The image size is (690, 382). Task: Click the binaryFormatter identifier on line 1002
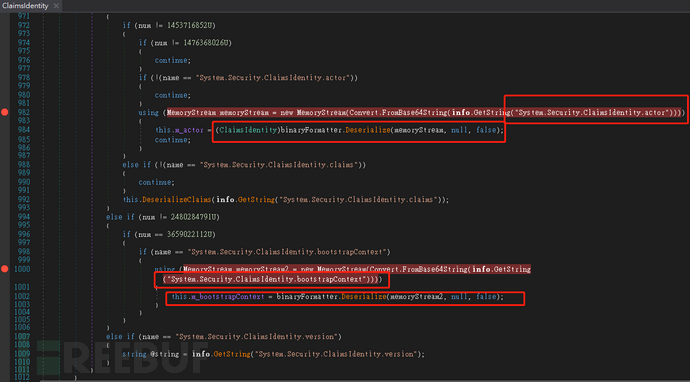point(308,297)
